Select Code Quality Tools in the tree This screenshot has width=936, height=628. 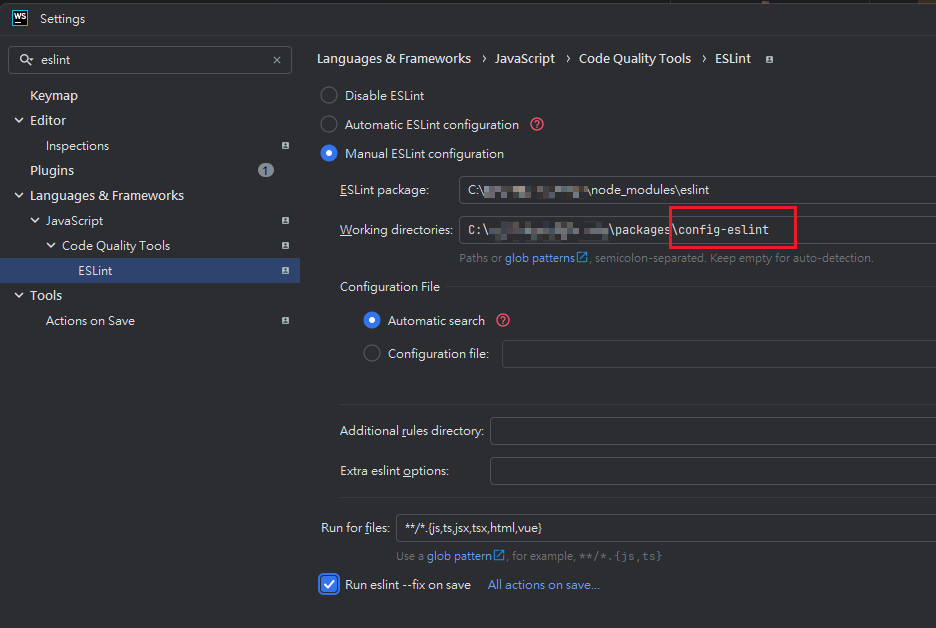[x=116, y=246]
